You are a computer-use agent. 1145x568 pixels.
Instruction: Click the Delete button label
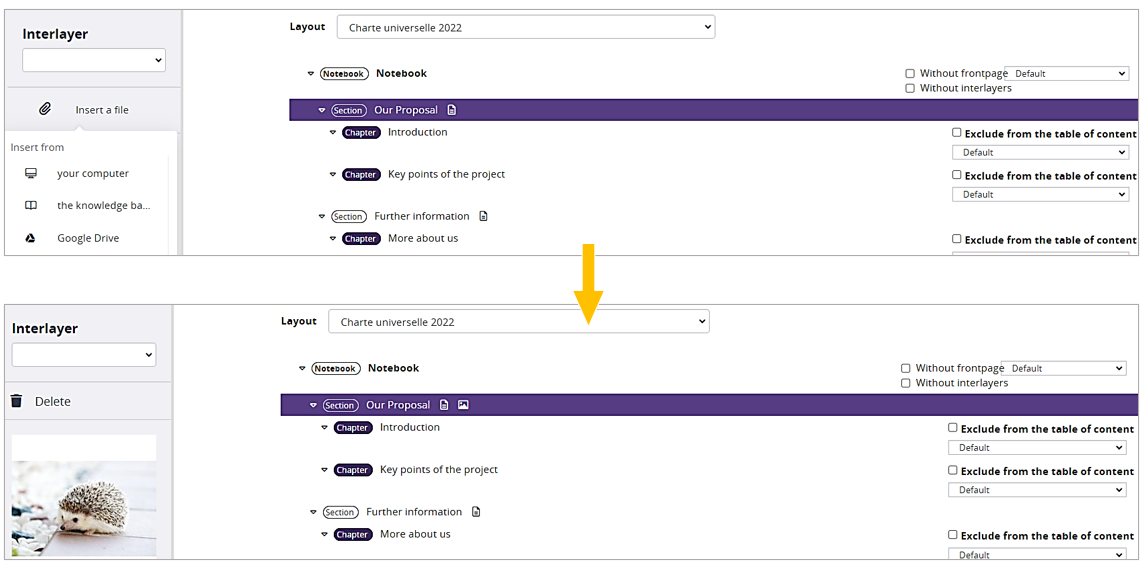[x=53, y=401]
